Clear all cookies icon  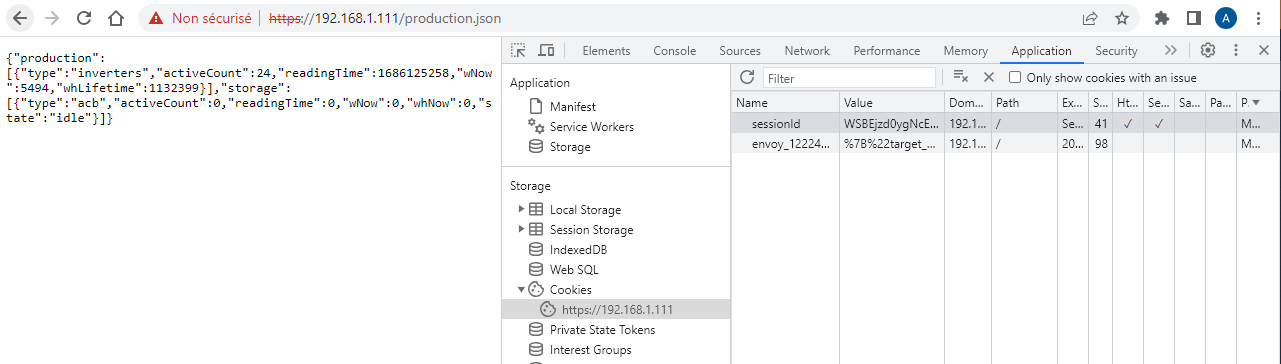click(960, 77)
